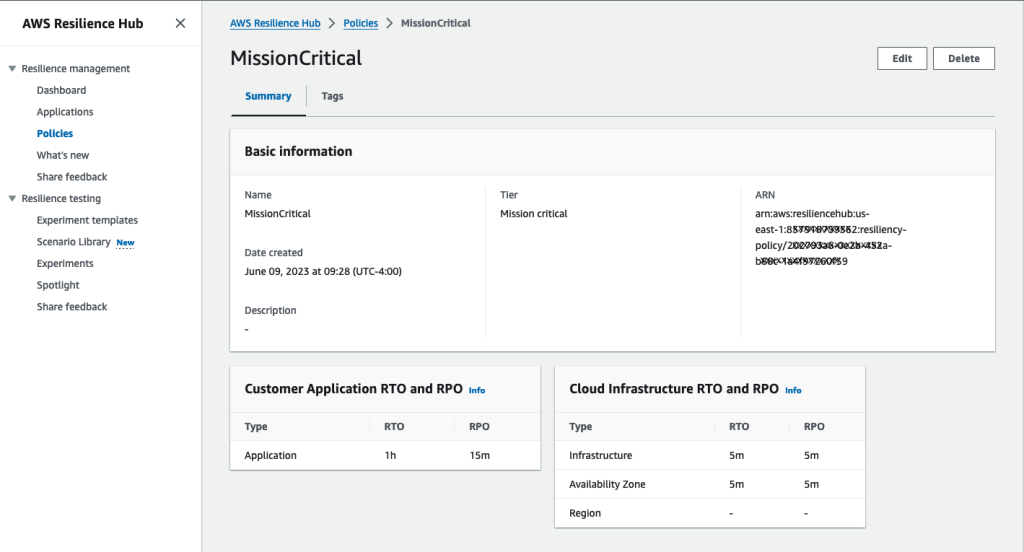Viewport: 1024px width, 552px height.
Task: Click the Application RPO value 15m
Action: click(479, 455)
